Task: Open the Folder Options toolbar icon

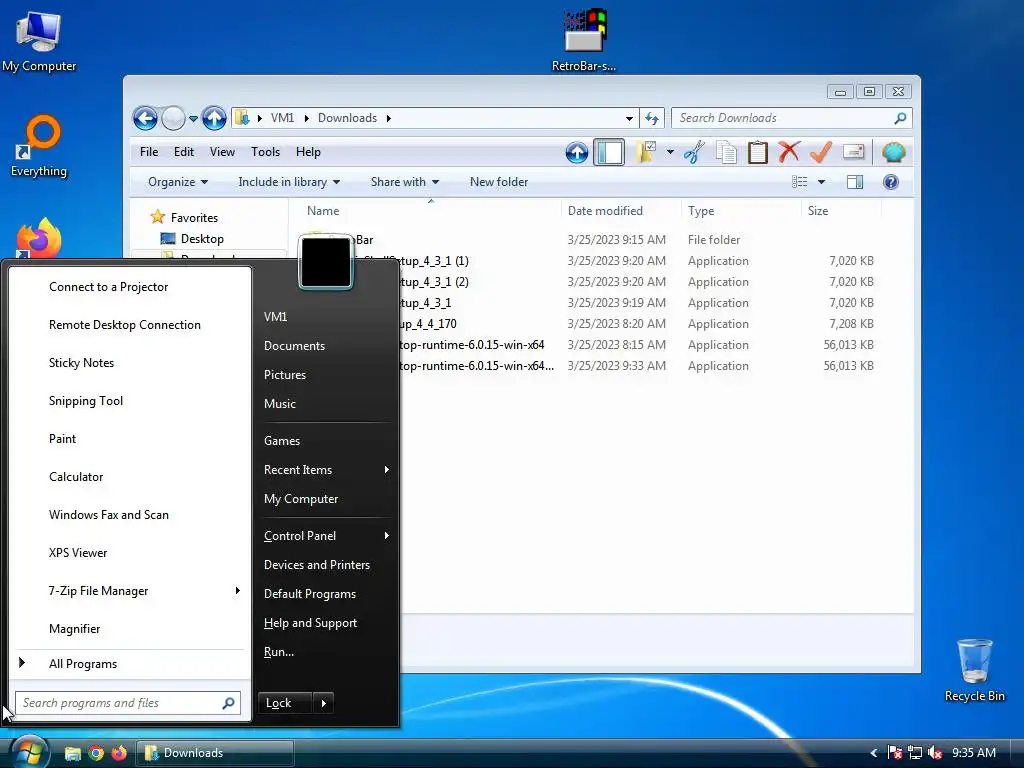Action: [x=647, y=152]
